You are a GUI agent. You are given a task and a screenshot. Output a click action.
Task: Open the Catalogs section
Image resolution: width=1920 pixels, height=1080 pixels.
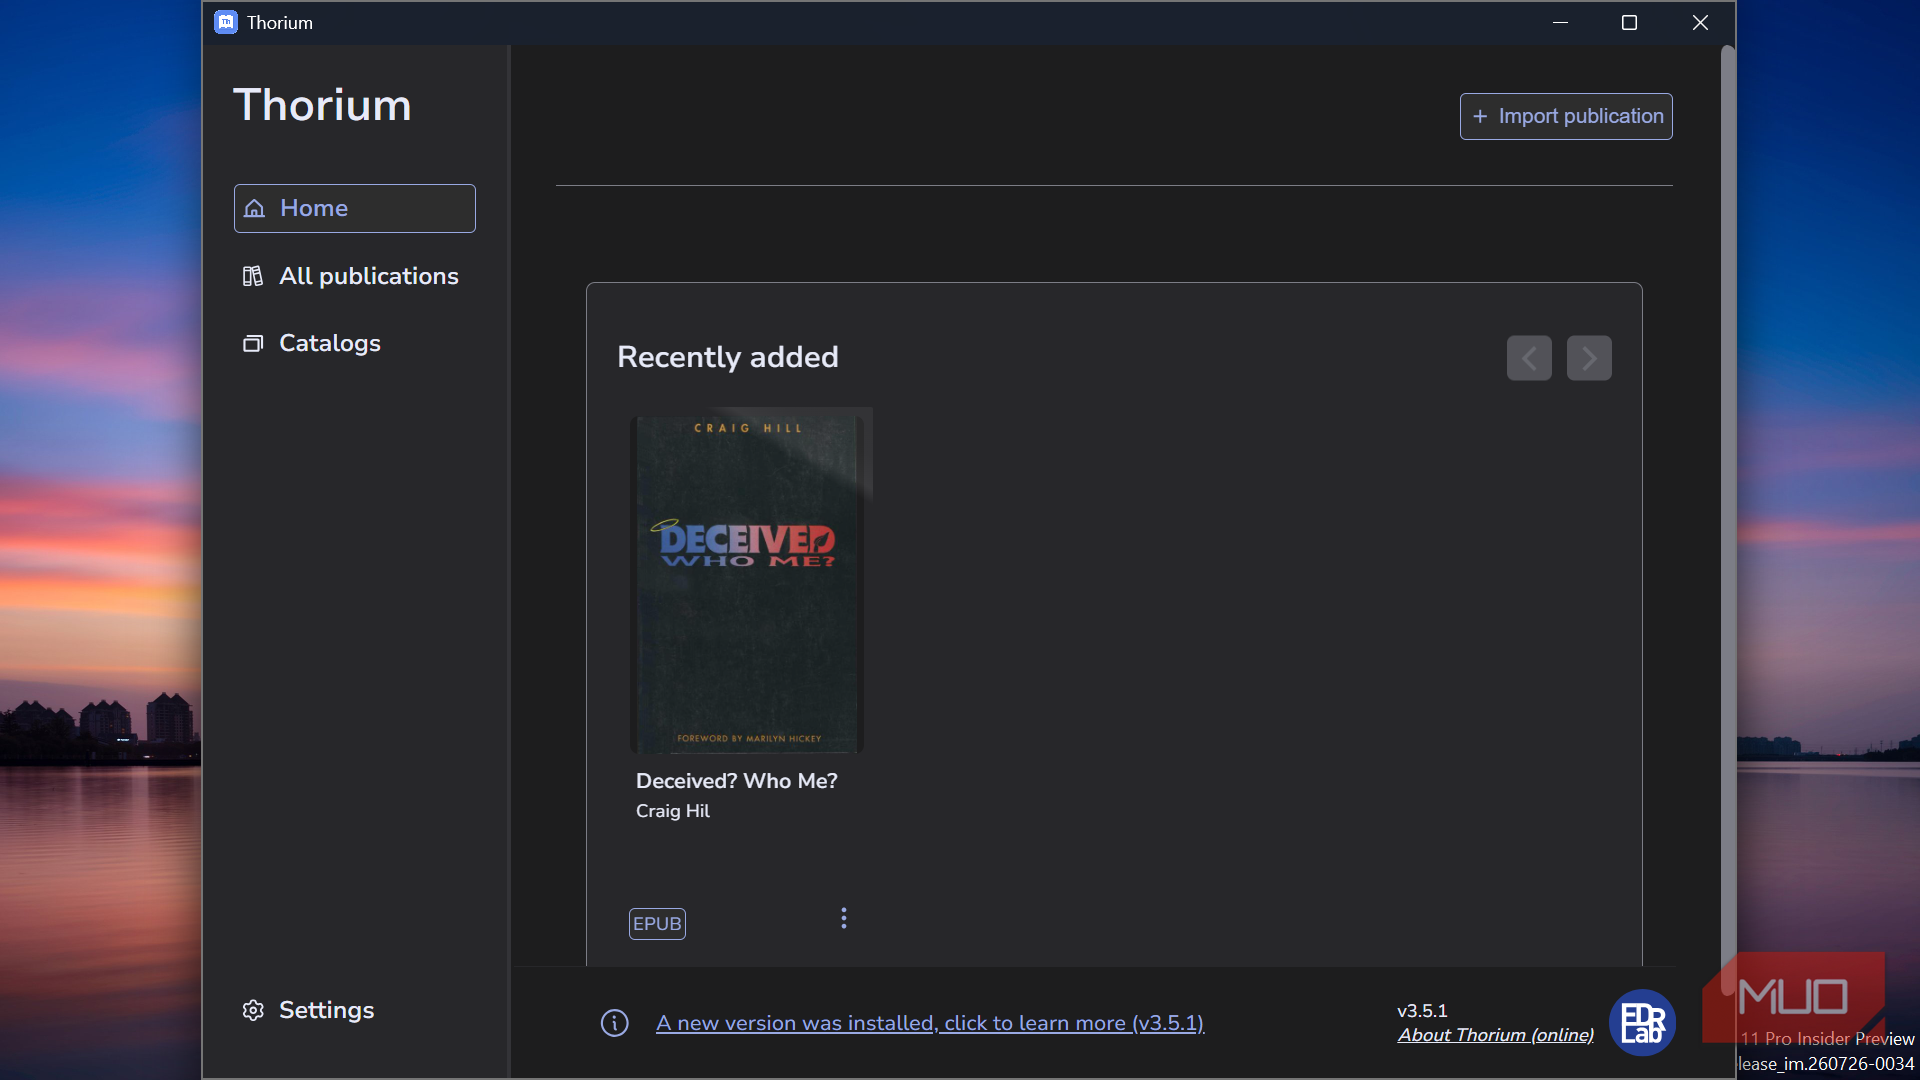click(311, 343)
